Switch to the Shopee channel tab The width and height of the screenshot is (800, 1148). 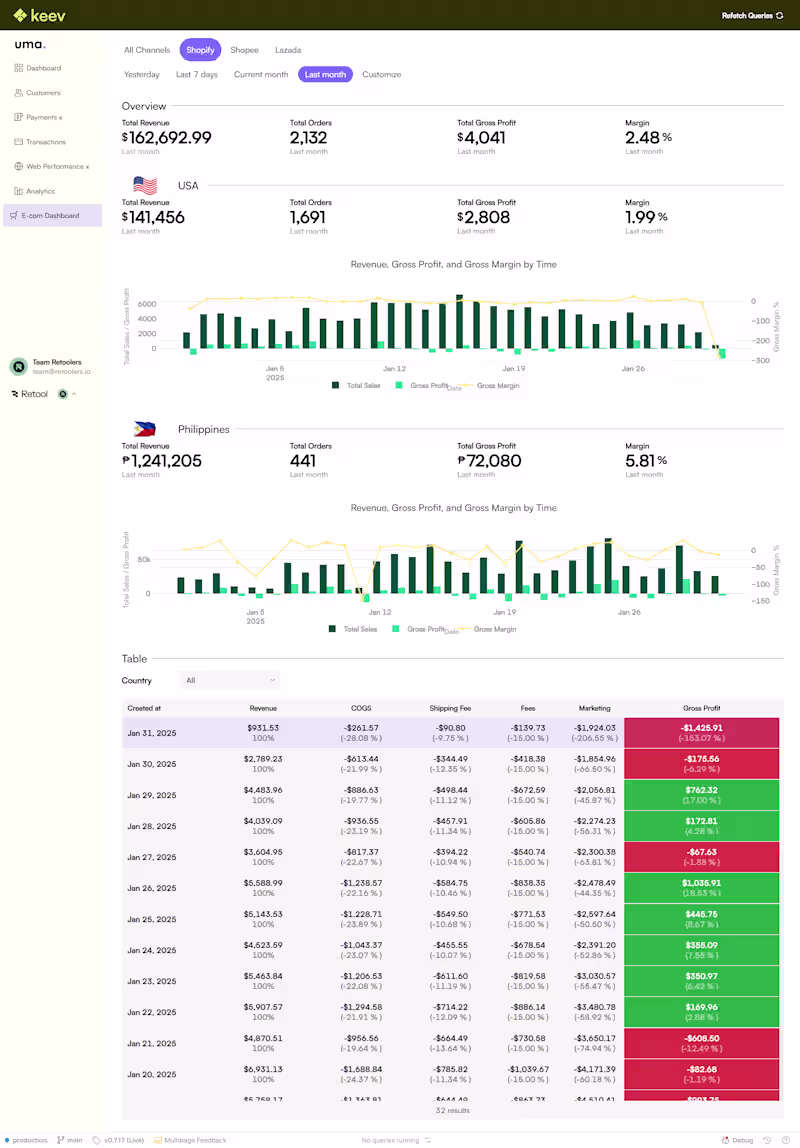click(x=244, y=50)
